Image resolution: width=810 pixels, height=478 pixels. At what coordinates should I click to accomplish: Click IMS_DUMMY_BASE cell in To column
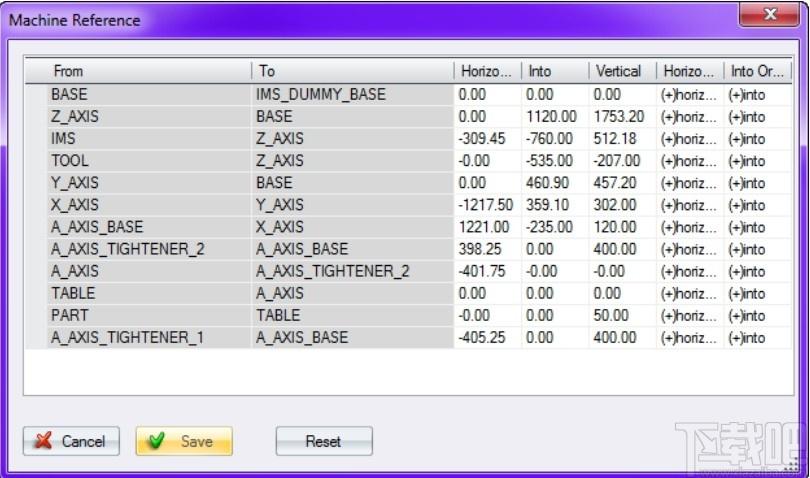click(x=353, y=95)
